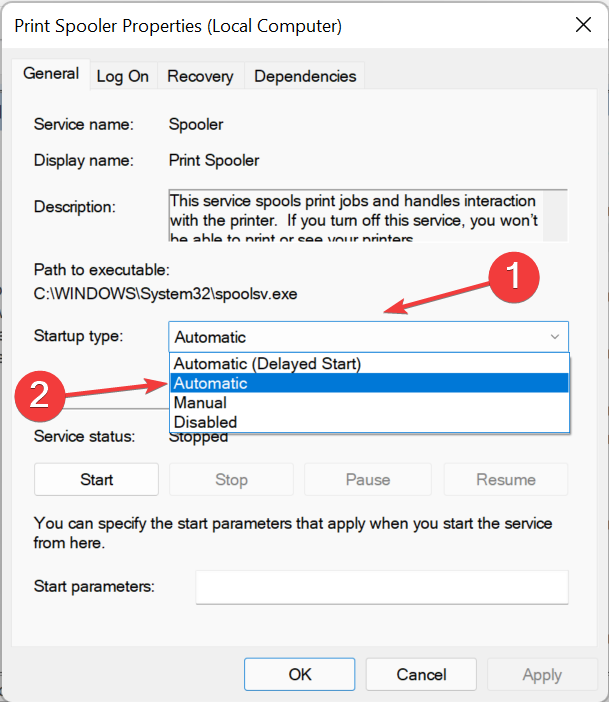
Task: Open the Recovery tab
Action: pyautogui.click(x=200, y=76)
